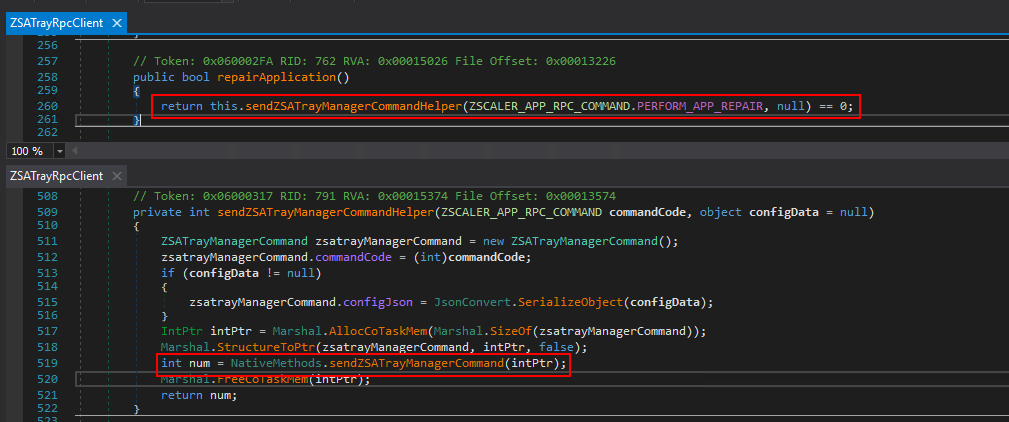1009x422 pixels.
Task: Click sendZSATrayManagerCommand call on line 519
Action: click(x=416, y=364)
